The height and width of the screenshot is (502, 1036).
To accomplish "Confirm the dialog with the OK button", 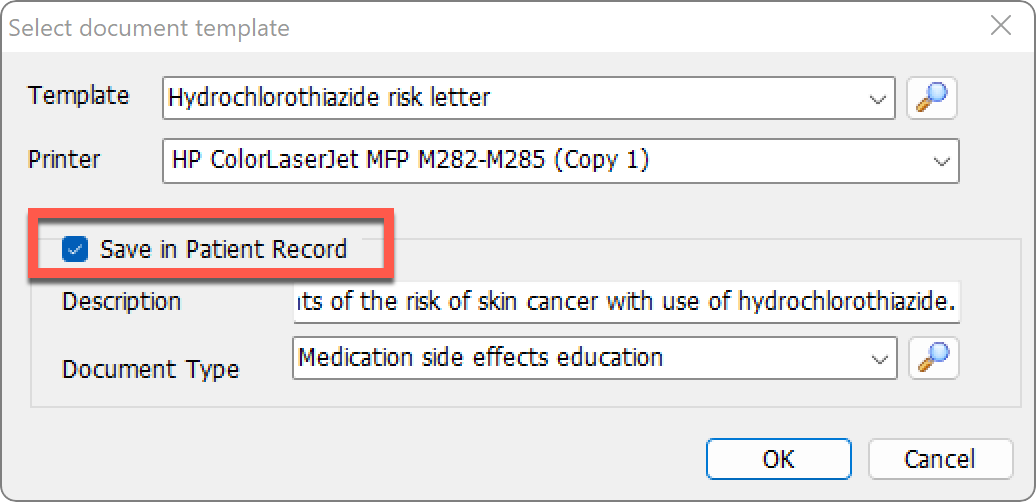I will pos(779,458).
